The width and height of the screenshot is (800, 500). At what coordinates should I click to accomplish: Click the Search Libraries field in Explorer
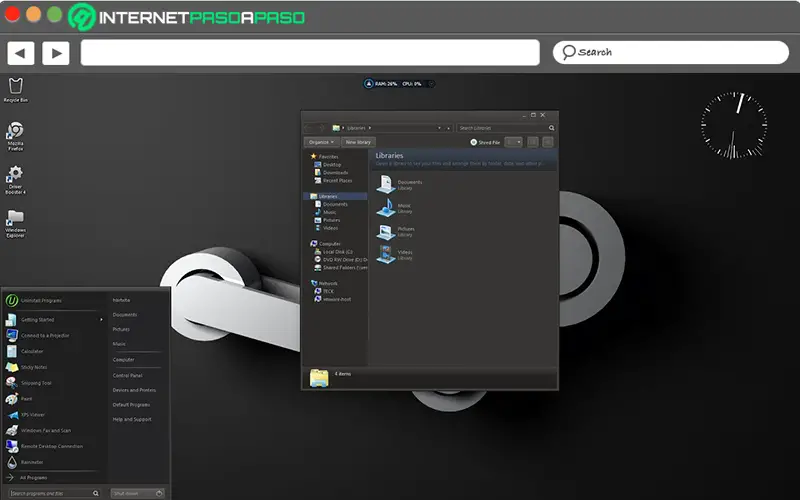pyautogui.click(x=506, y=128)
